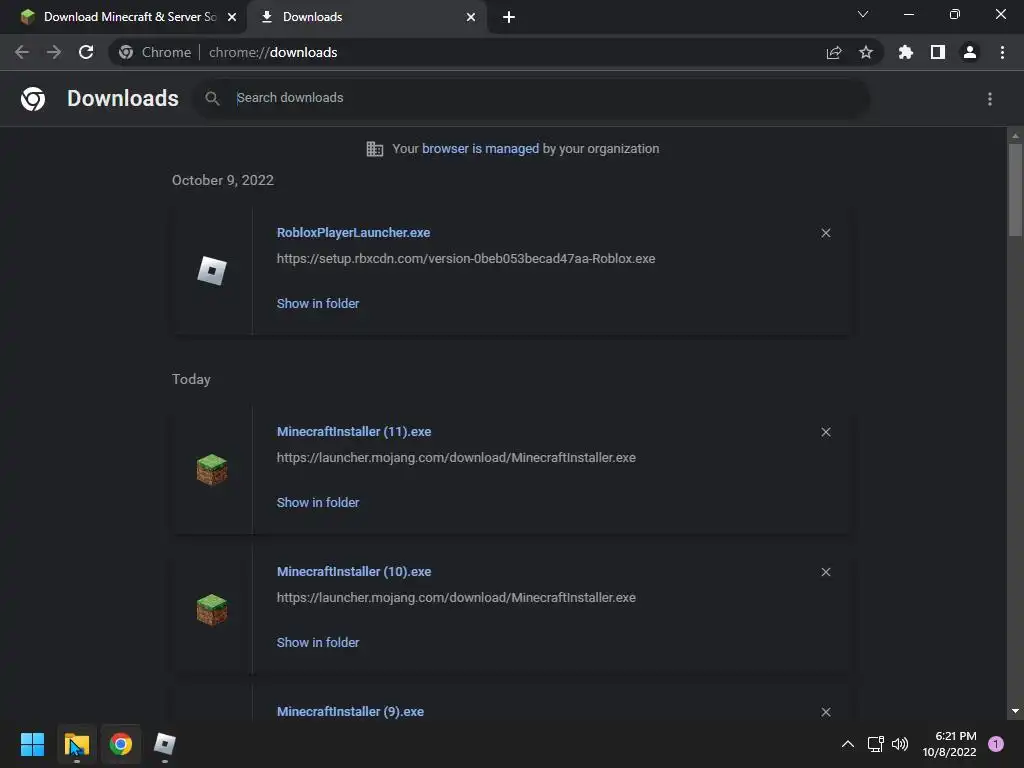Click the scrollbar up arrow
The height and width of the screenshot is (768, 1024).
click(1015, 136)
